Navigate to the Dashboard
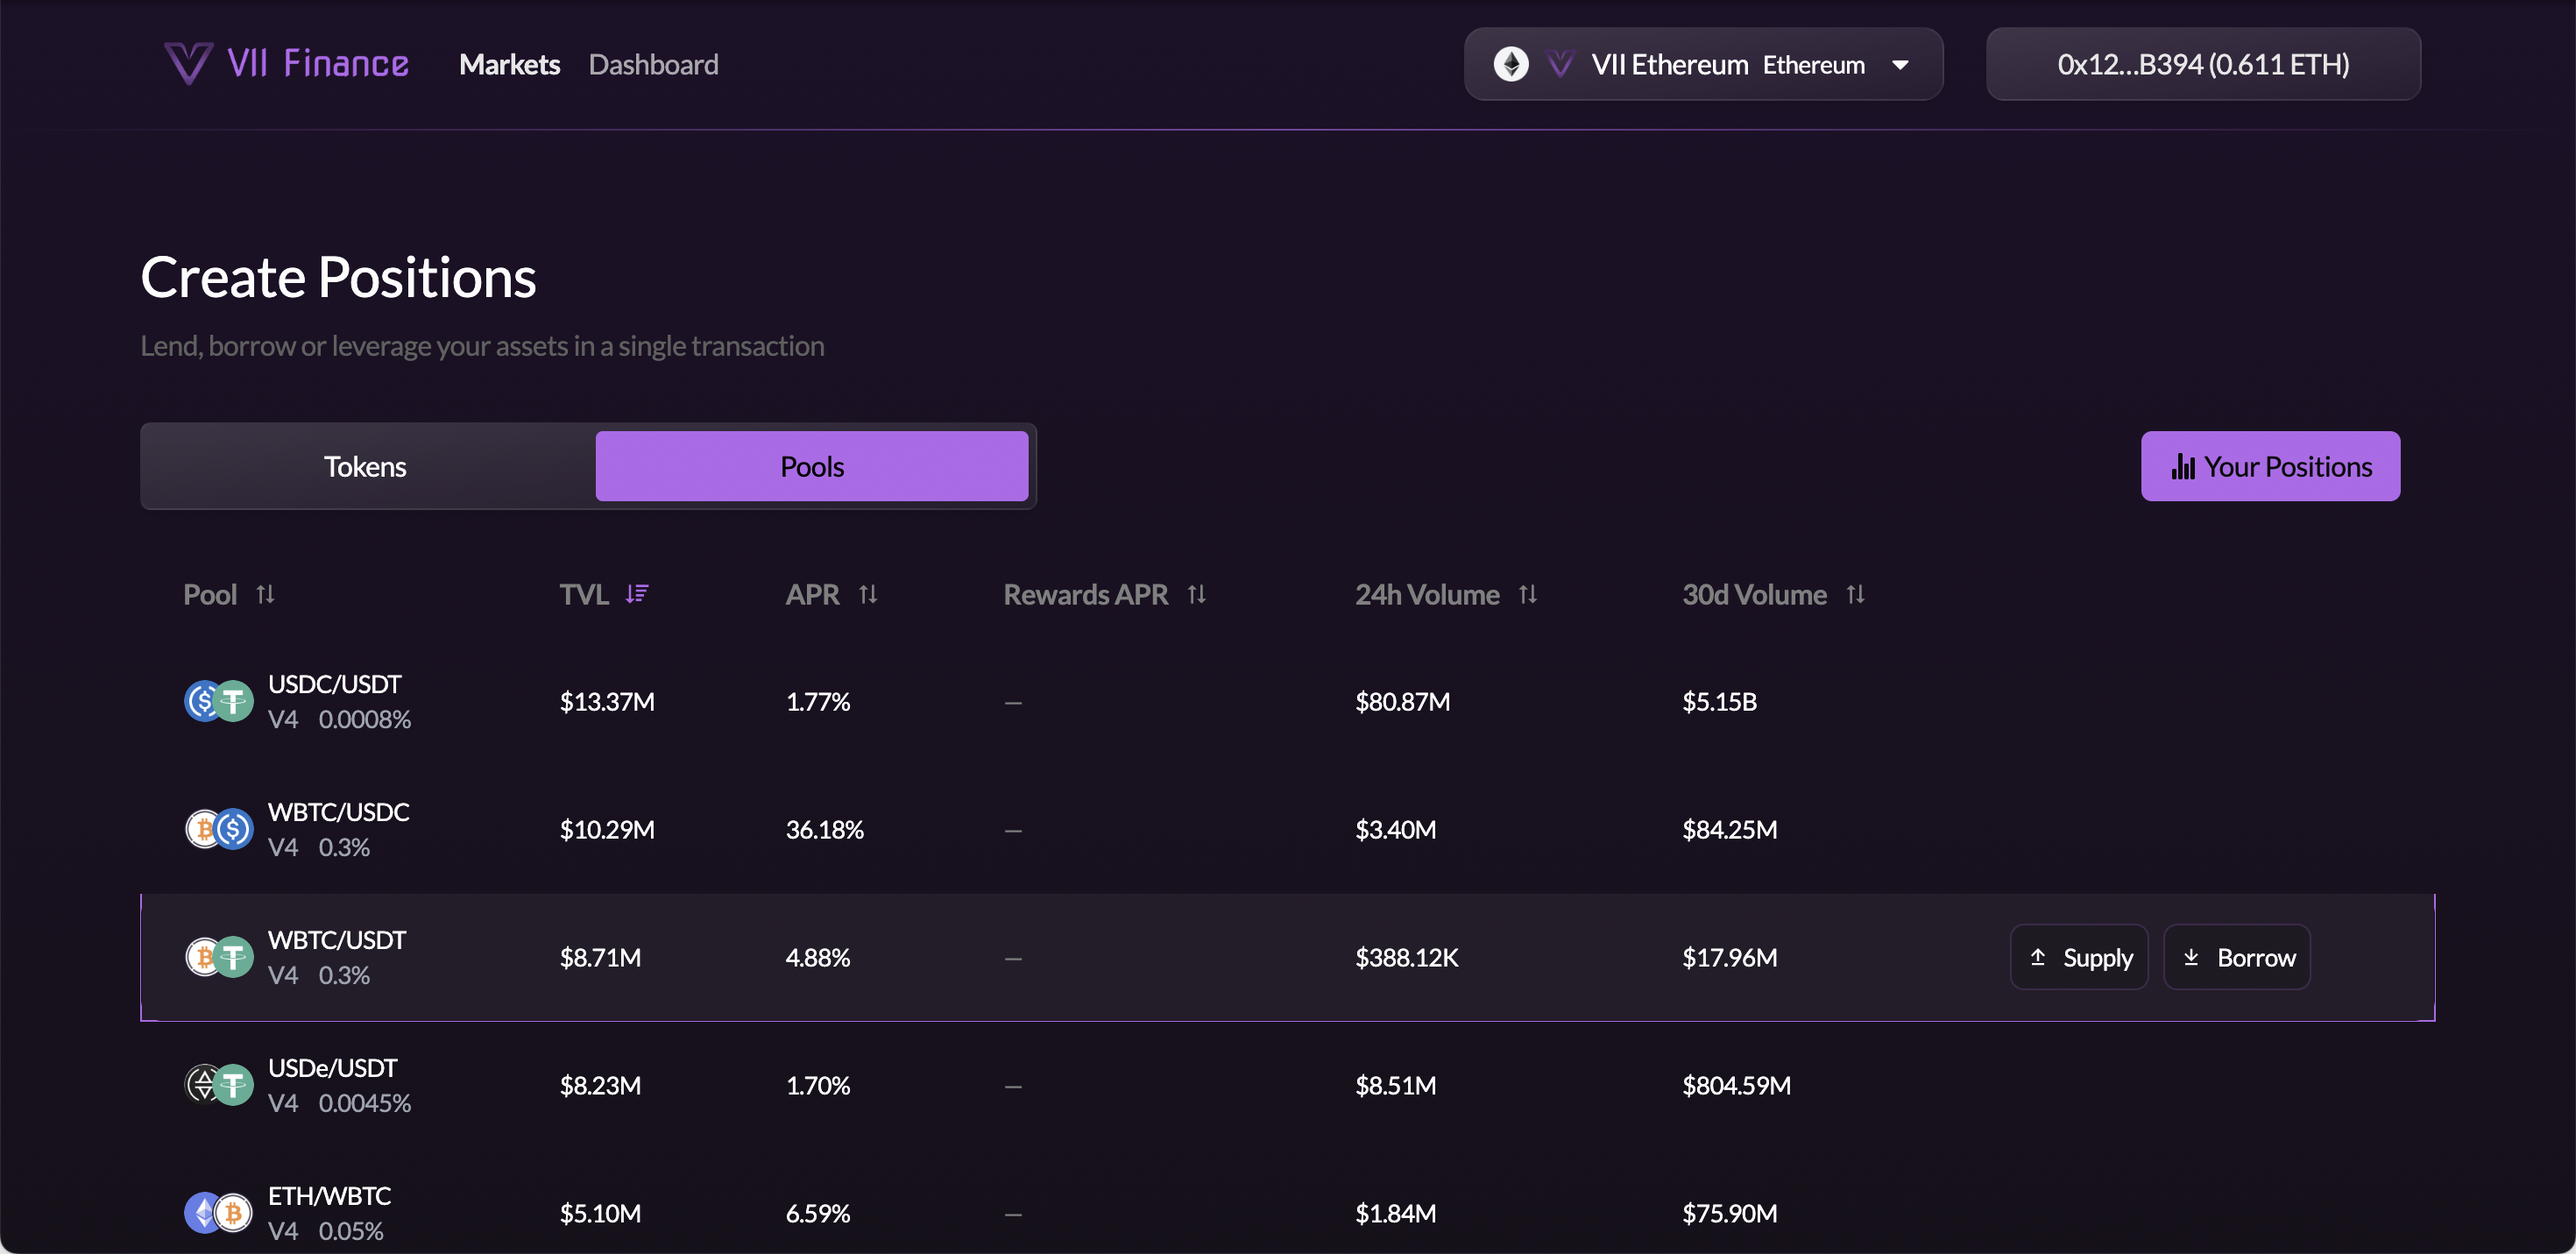Image resolution: width=2576 pixels, height=1254 pixels. click(x=654, y=63)
